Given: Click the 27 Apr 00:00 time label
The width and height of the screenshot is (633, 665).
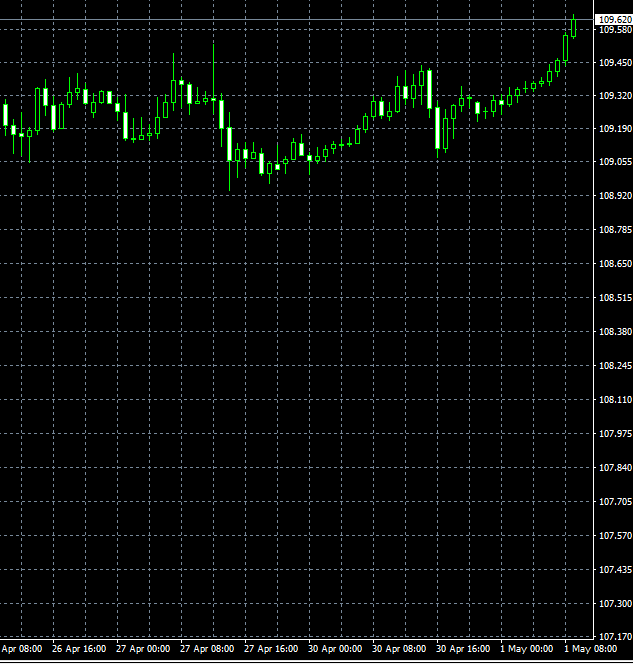Looking at the screenshot, I should (x=143, y=649).
